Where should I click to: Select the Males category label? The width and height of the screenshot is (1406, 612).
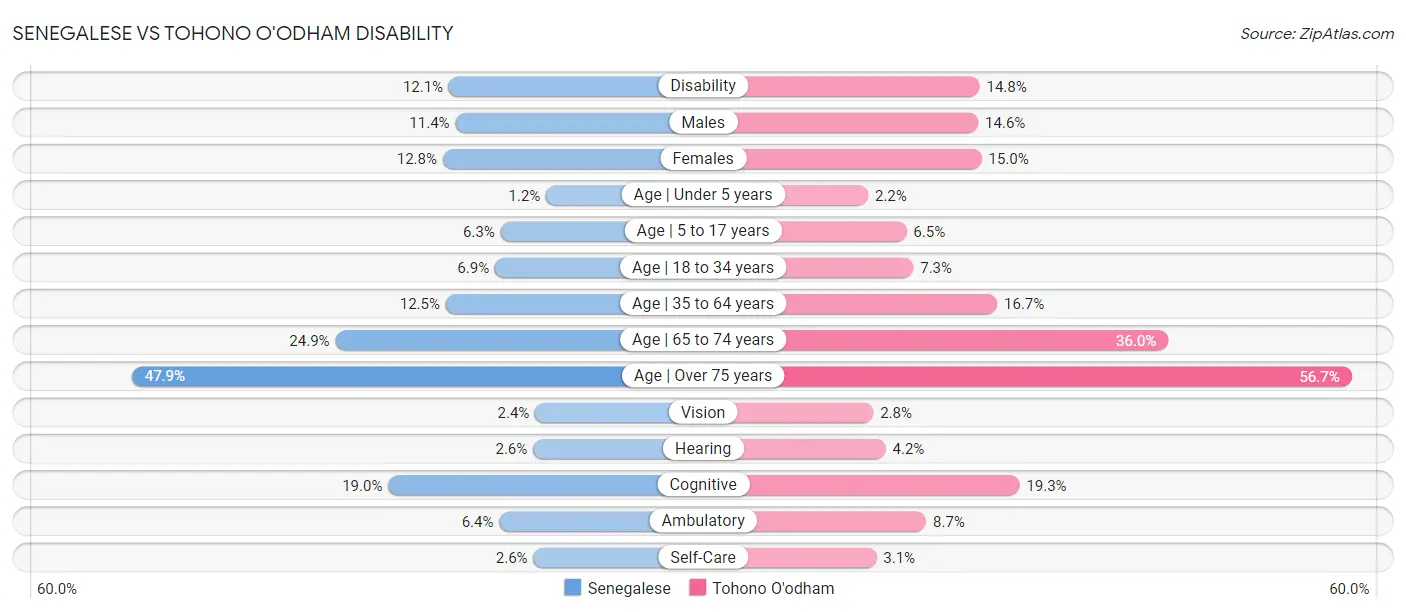[703, 122]
